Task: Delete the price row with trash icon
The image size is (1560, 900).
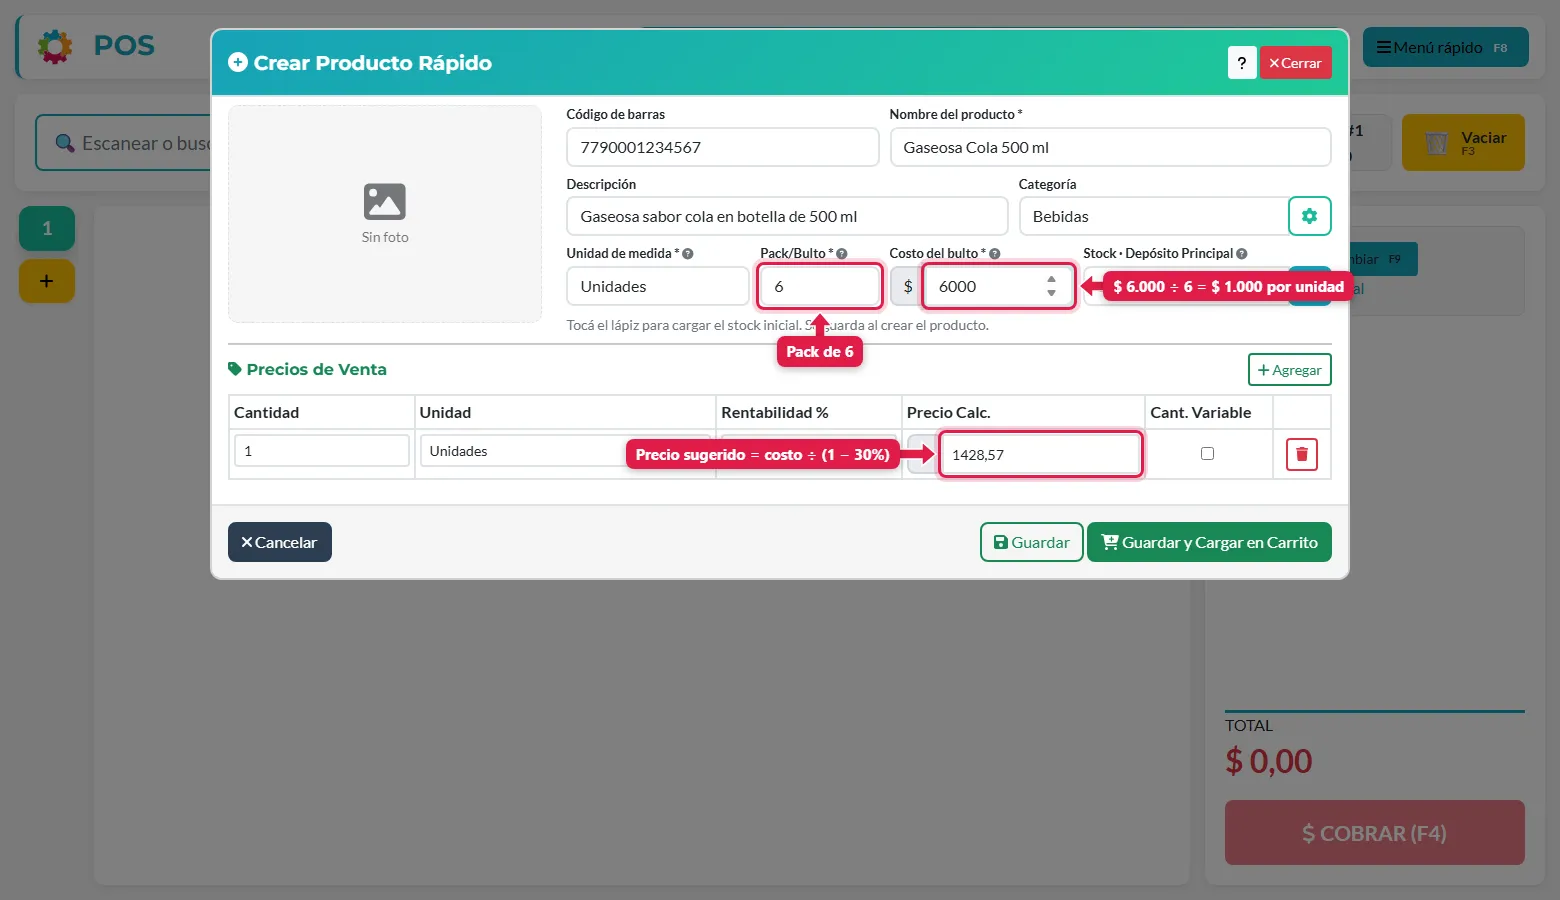Action: click(x=1301, y=454)
